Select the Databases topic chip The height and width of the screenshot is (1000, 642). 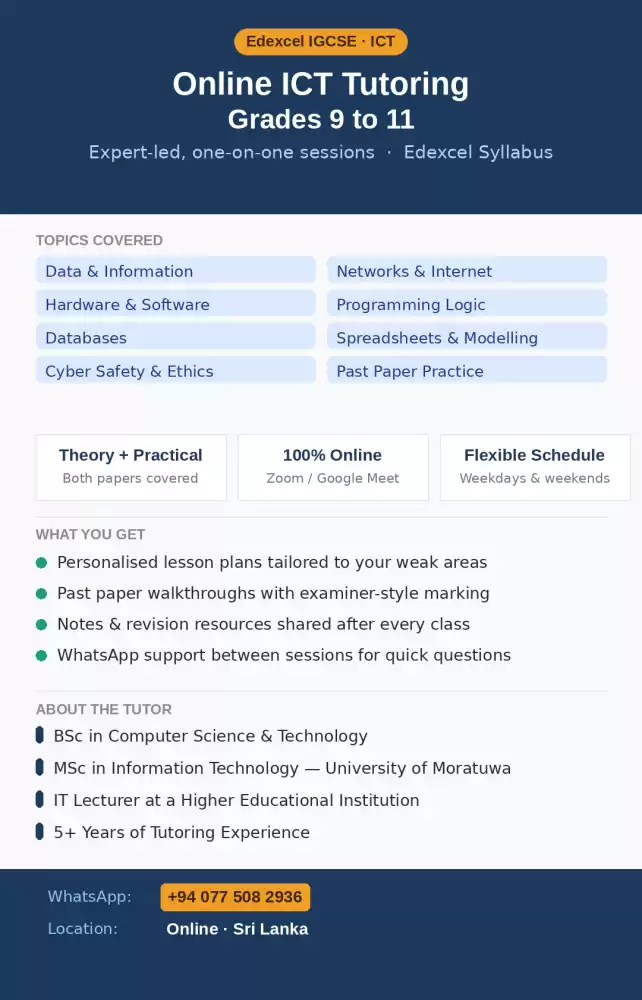click(x=175, y=336)
